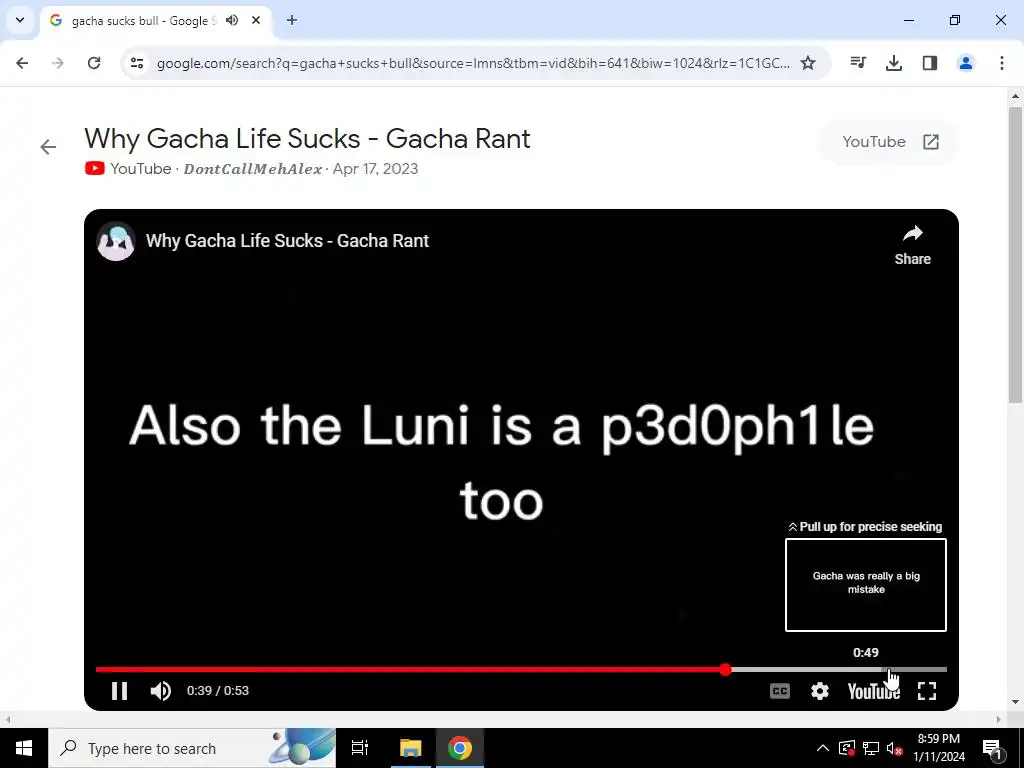Click the video title inside the player
This screenshot has width=1024, height=768.
pos(287,241)
